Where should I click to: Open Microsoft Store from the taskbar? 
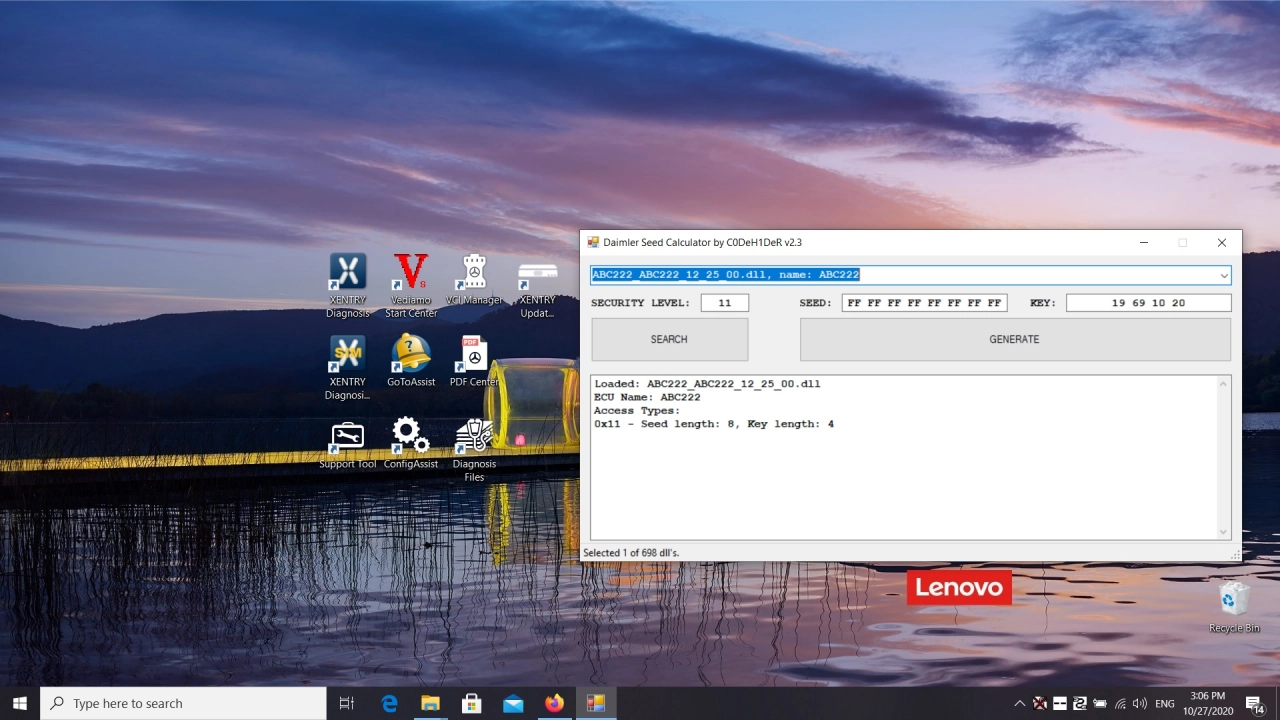click(x=471, y=703)
